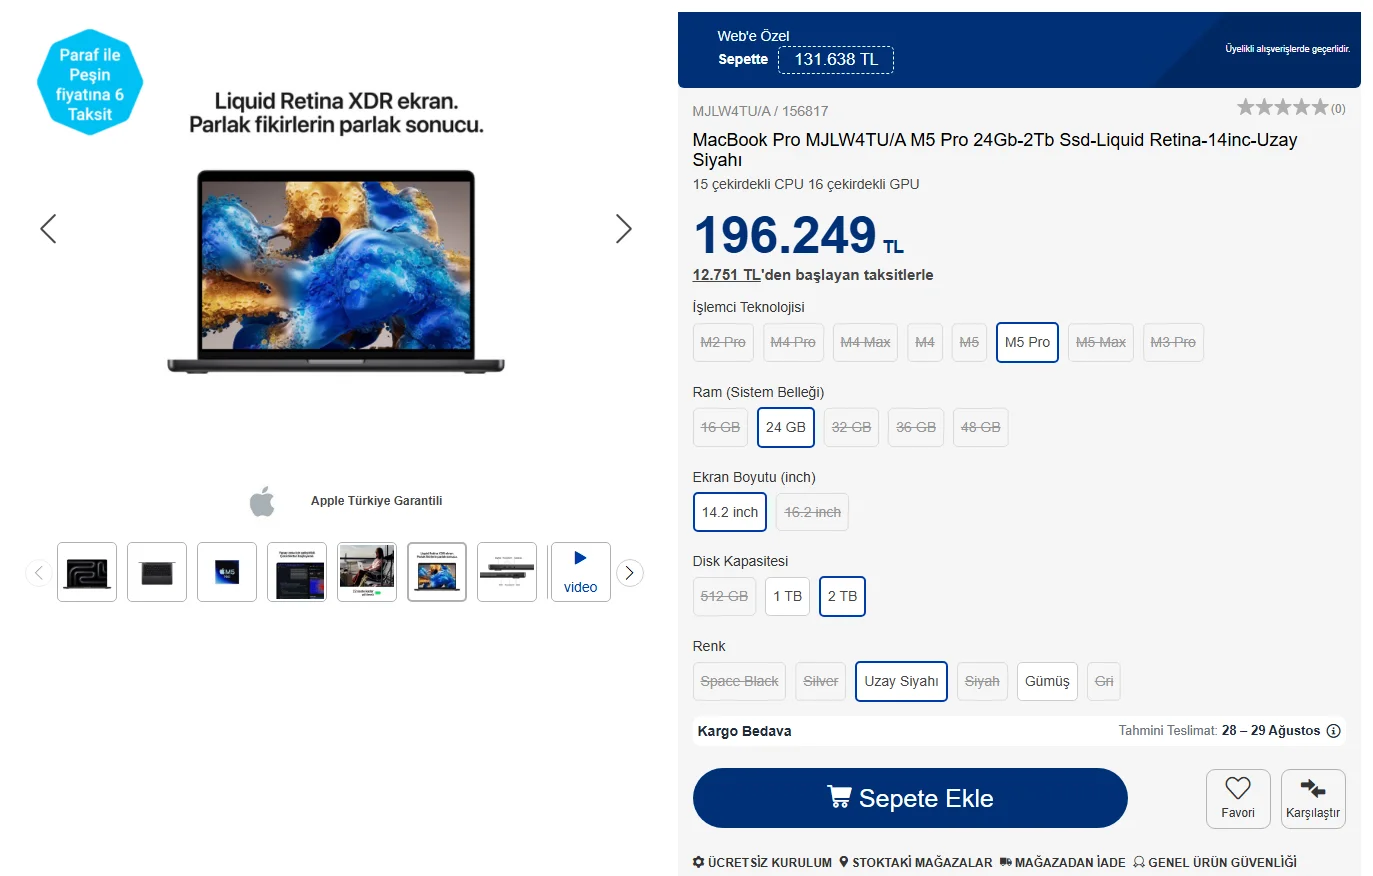The width and height of the screenshot is (1373, 876).
Task: Click the MacBook Pro product title
Action: click(x=995, y=150)
